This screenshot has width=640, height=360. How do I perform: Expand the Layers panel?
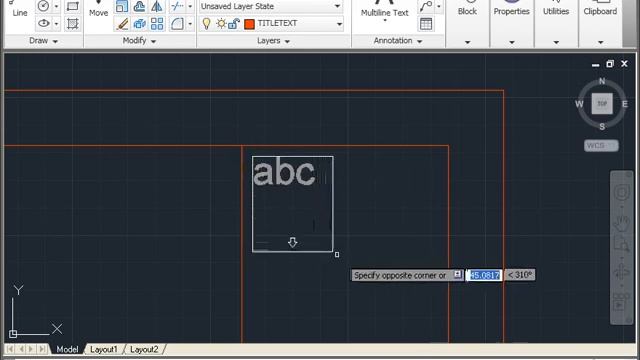click(273, 41)
